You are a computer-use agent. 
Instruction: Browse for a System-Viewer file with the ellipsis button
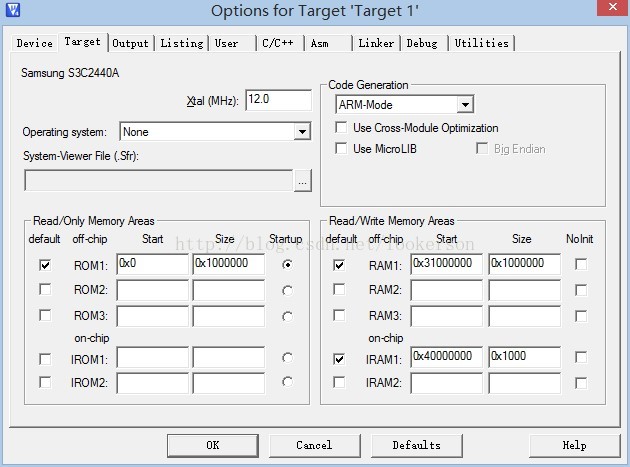click(303, 181)
